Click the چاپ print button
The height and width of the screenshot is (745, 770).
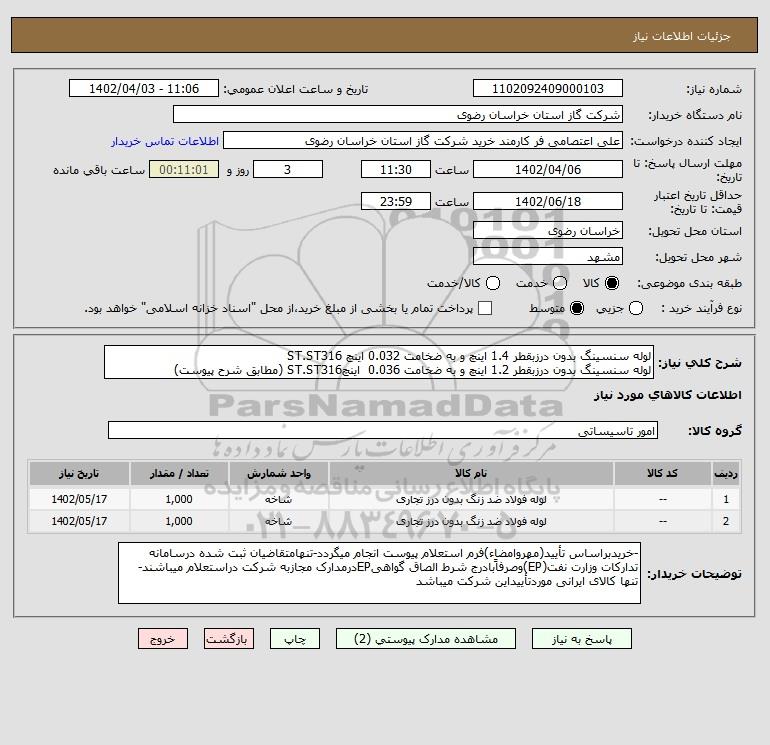tap(295, 639)
